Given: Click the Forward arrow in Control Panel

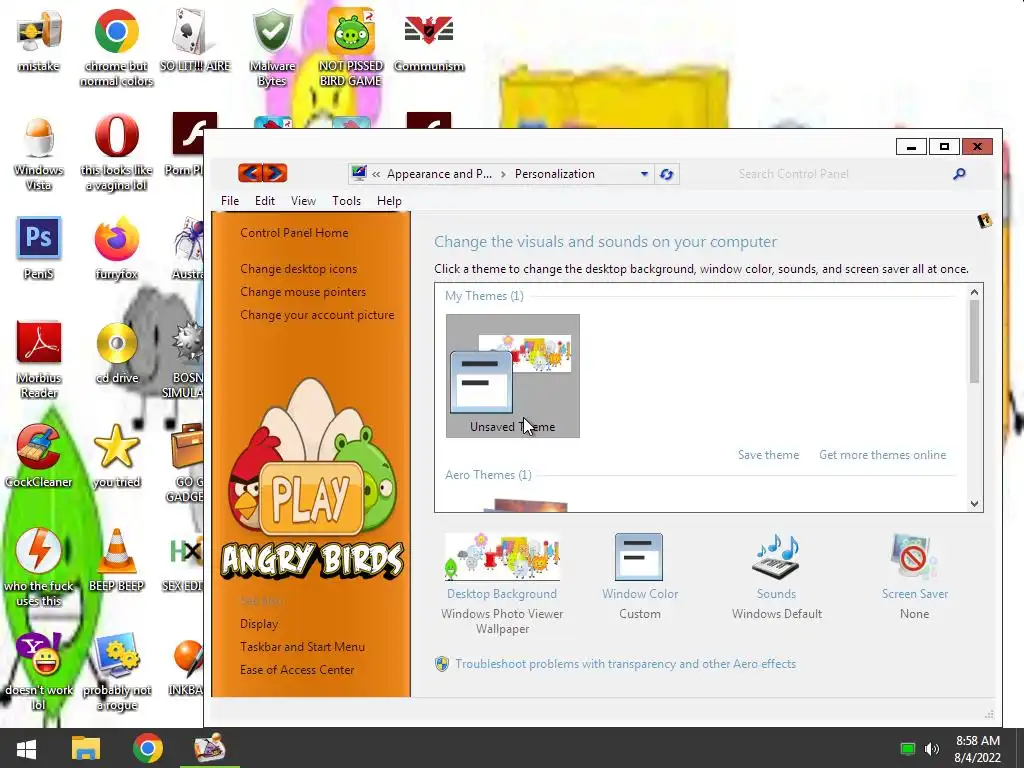Looking at the screenshot, I should click(275, 173).
